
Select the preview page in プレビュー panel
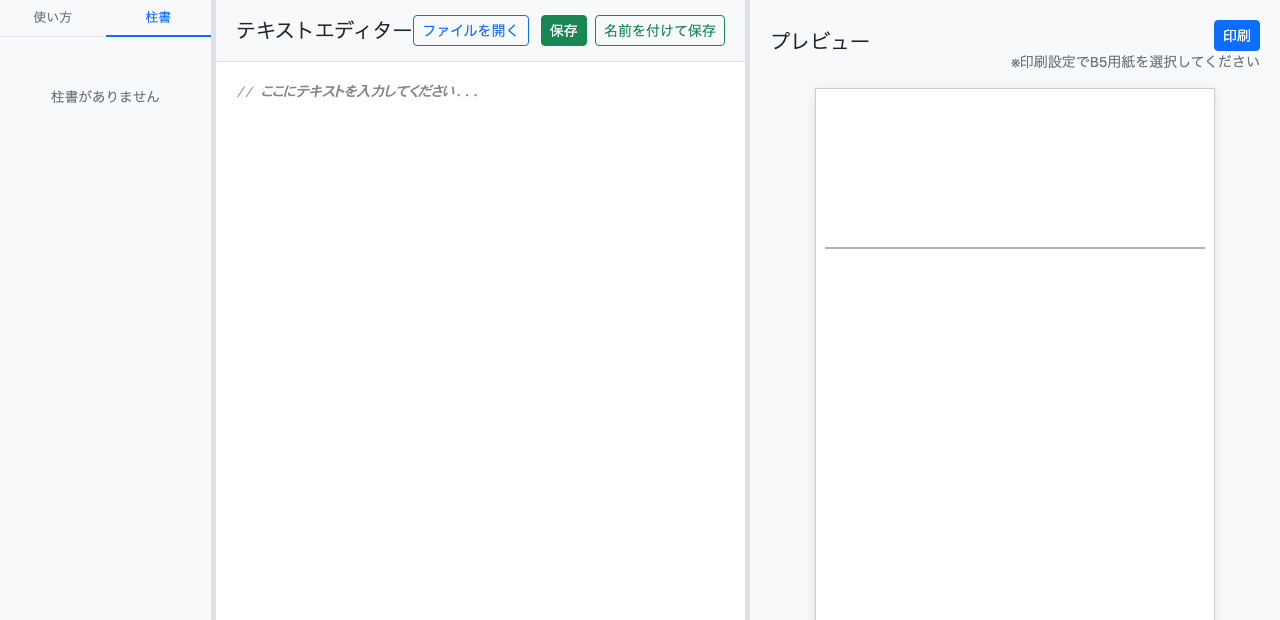1014,400
